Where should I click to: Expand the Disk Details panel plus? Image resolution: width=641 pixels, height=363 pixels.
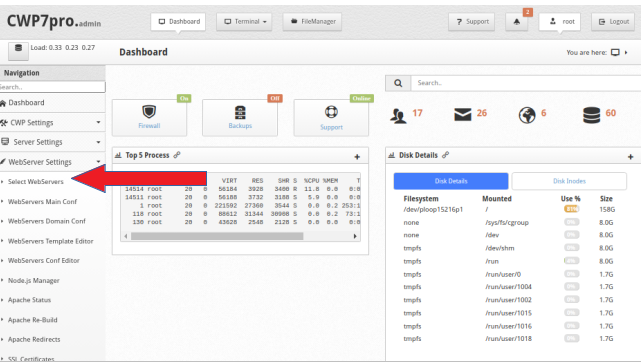click(x=630, y=157)
